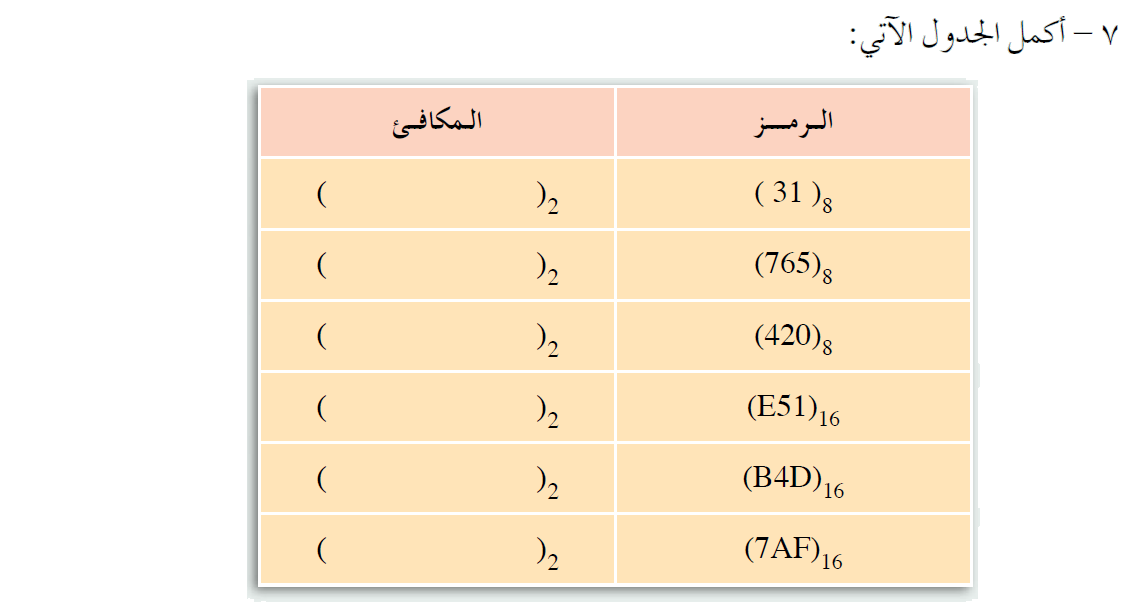
Task: Select the (B4D) hexadecimal symbol cell
Action: click(x=793, y=479)
